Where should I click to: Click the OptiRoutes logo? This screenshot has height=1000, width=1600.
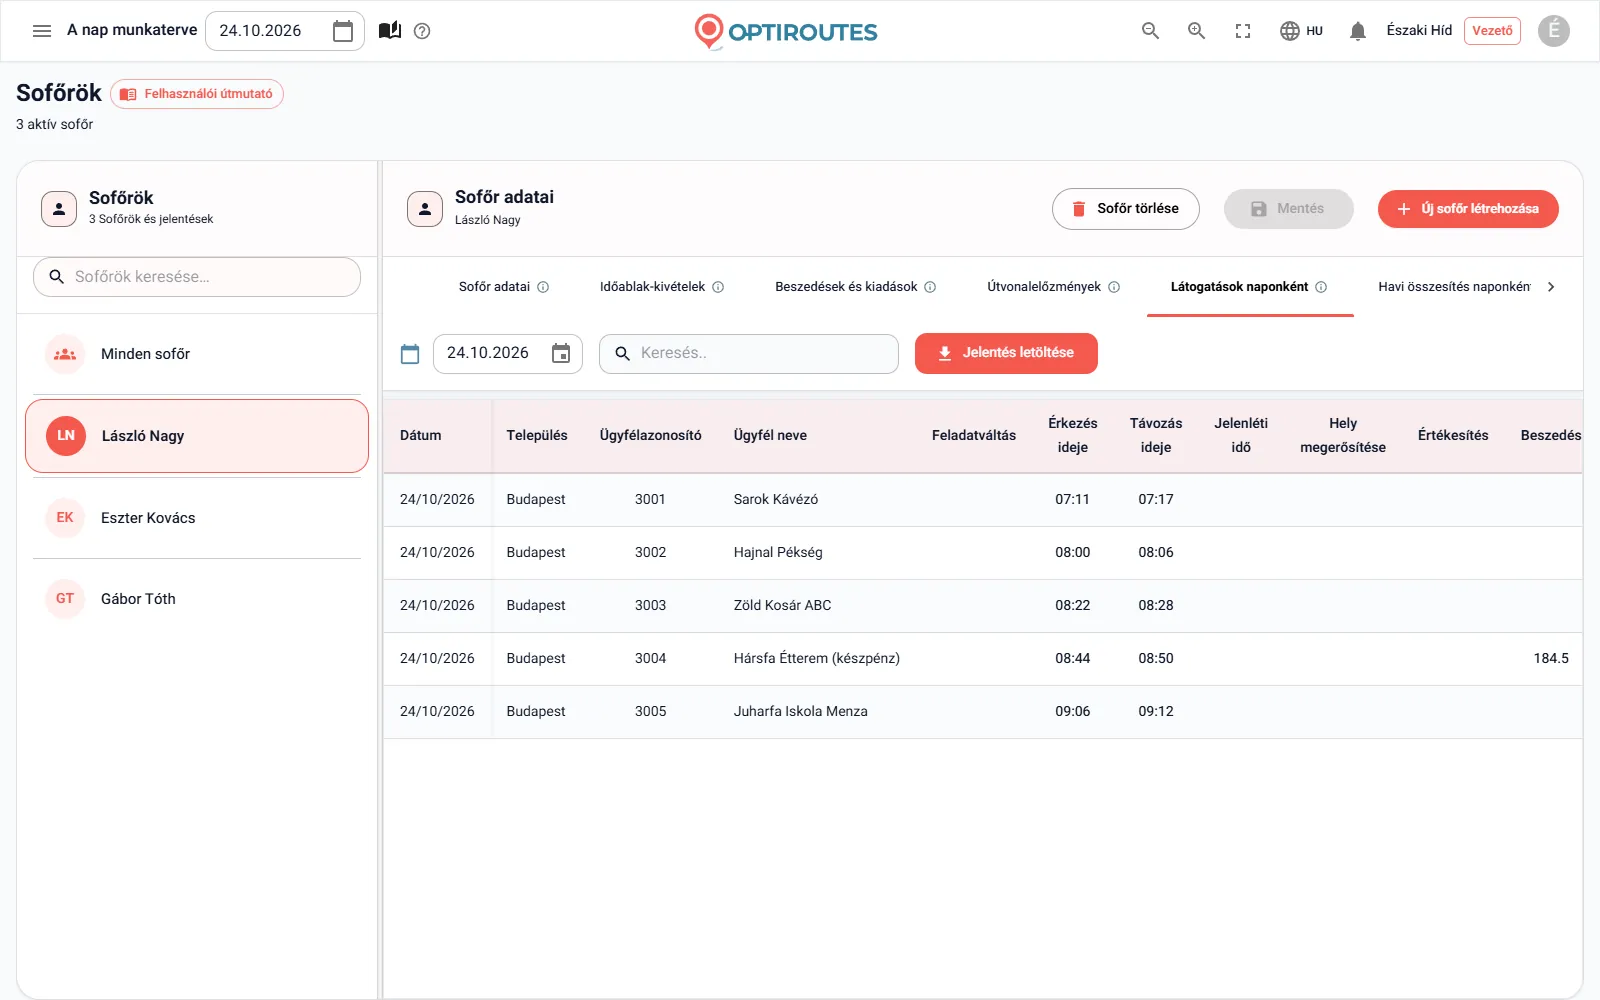pos(786,31)
